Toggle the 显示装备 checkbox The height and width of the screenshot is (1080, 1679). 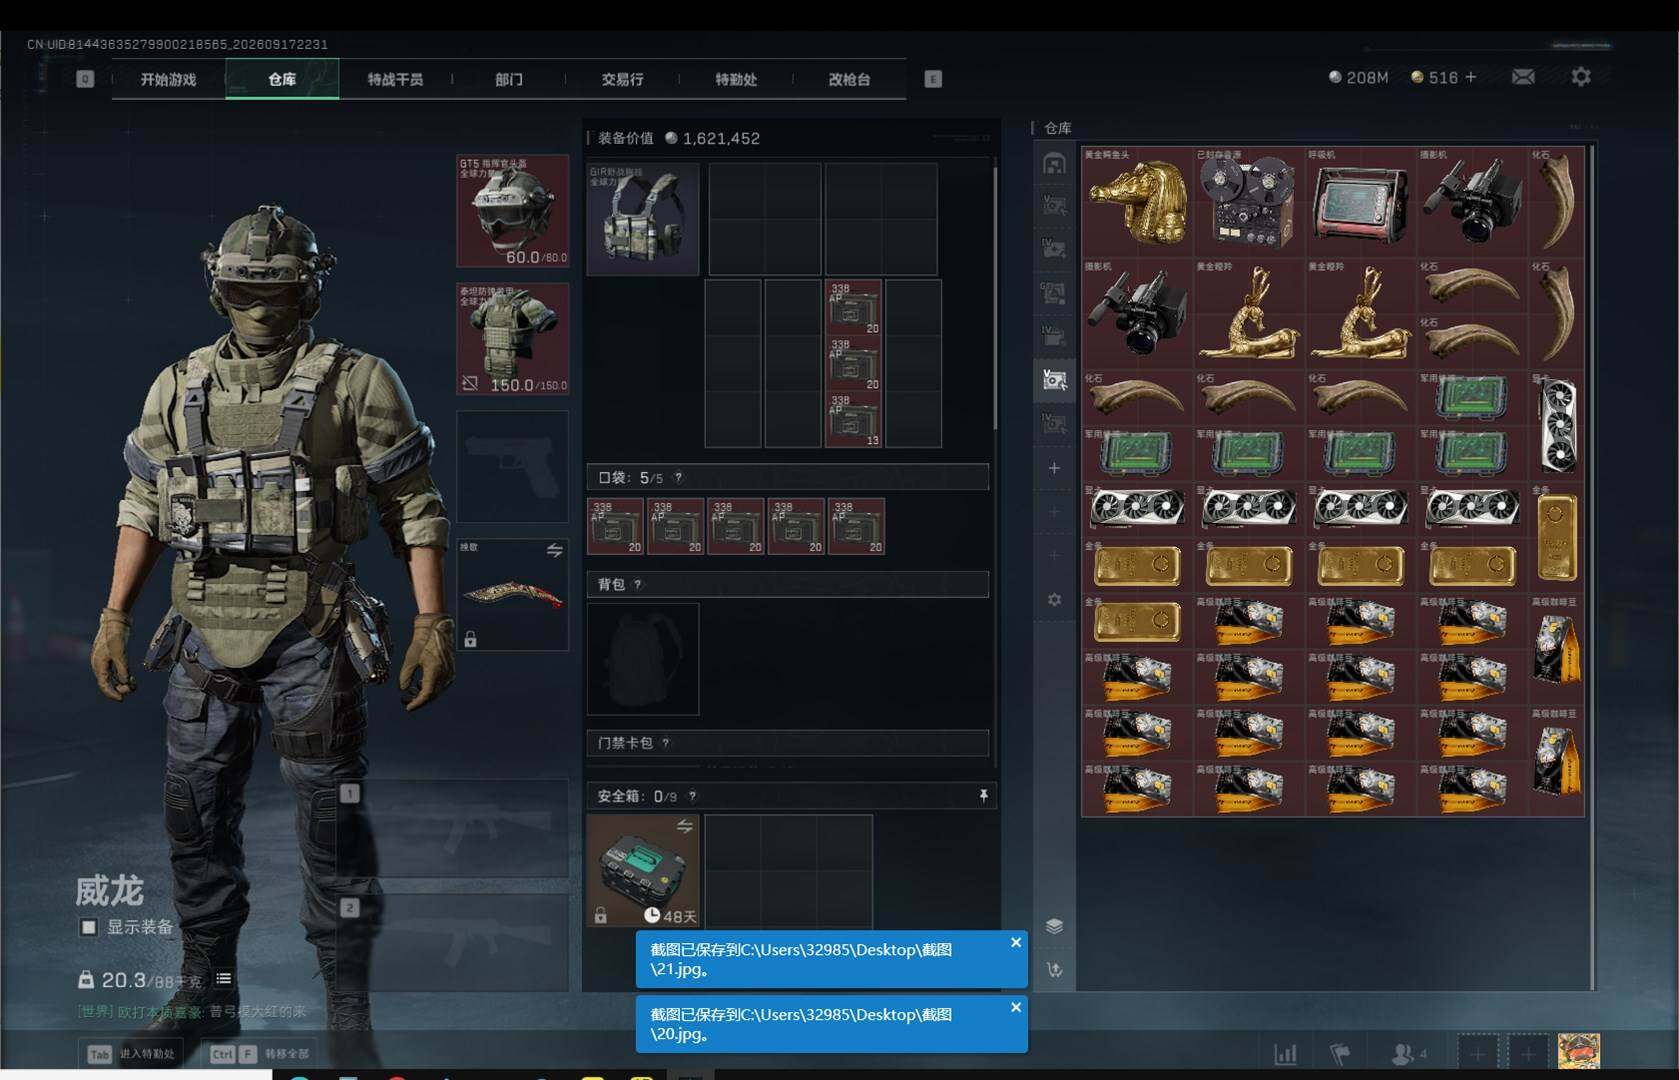pyautogui.click(x=89, y=927)
